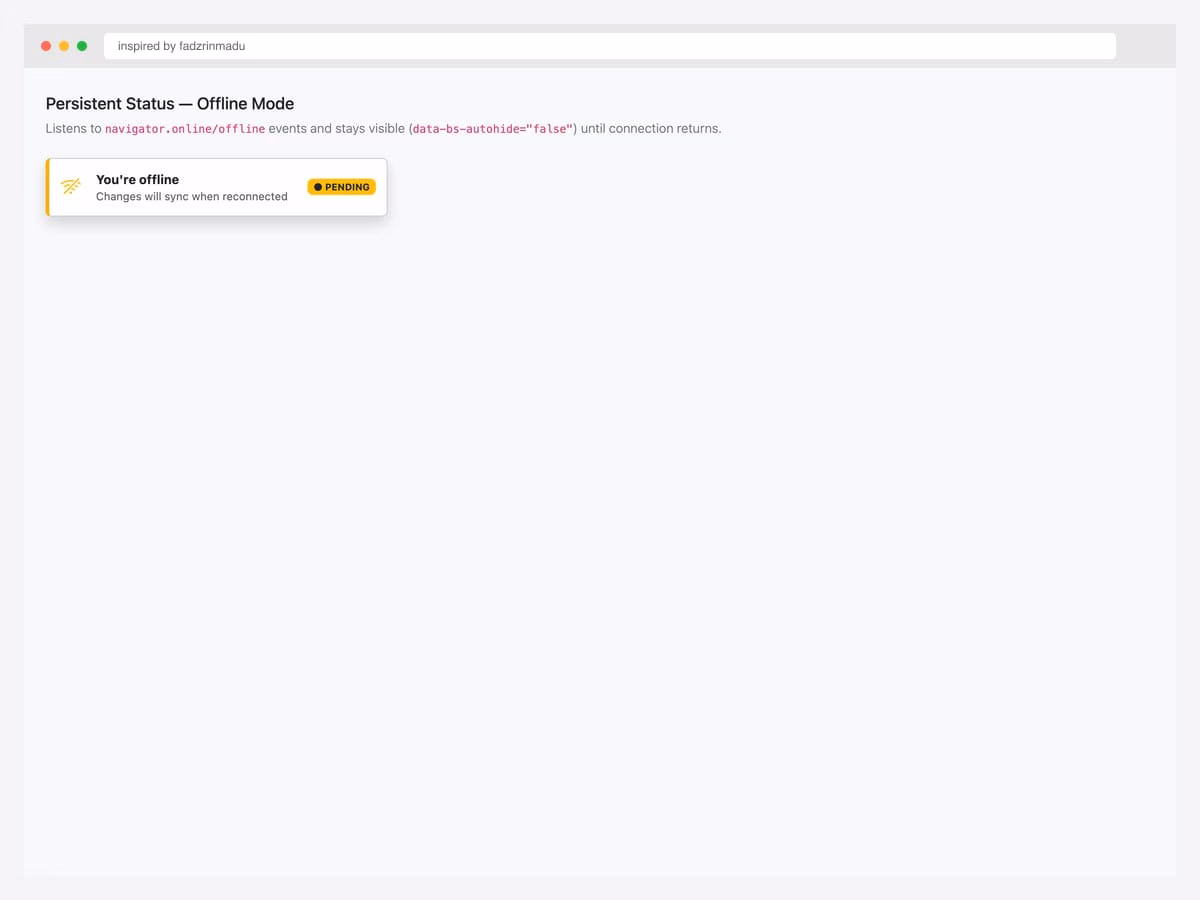Click the offline wifi-slash icon in toast
The height and width of the screenshot is (900, 1200).
[x=71, y=187]
